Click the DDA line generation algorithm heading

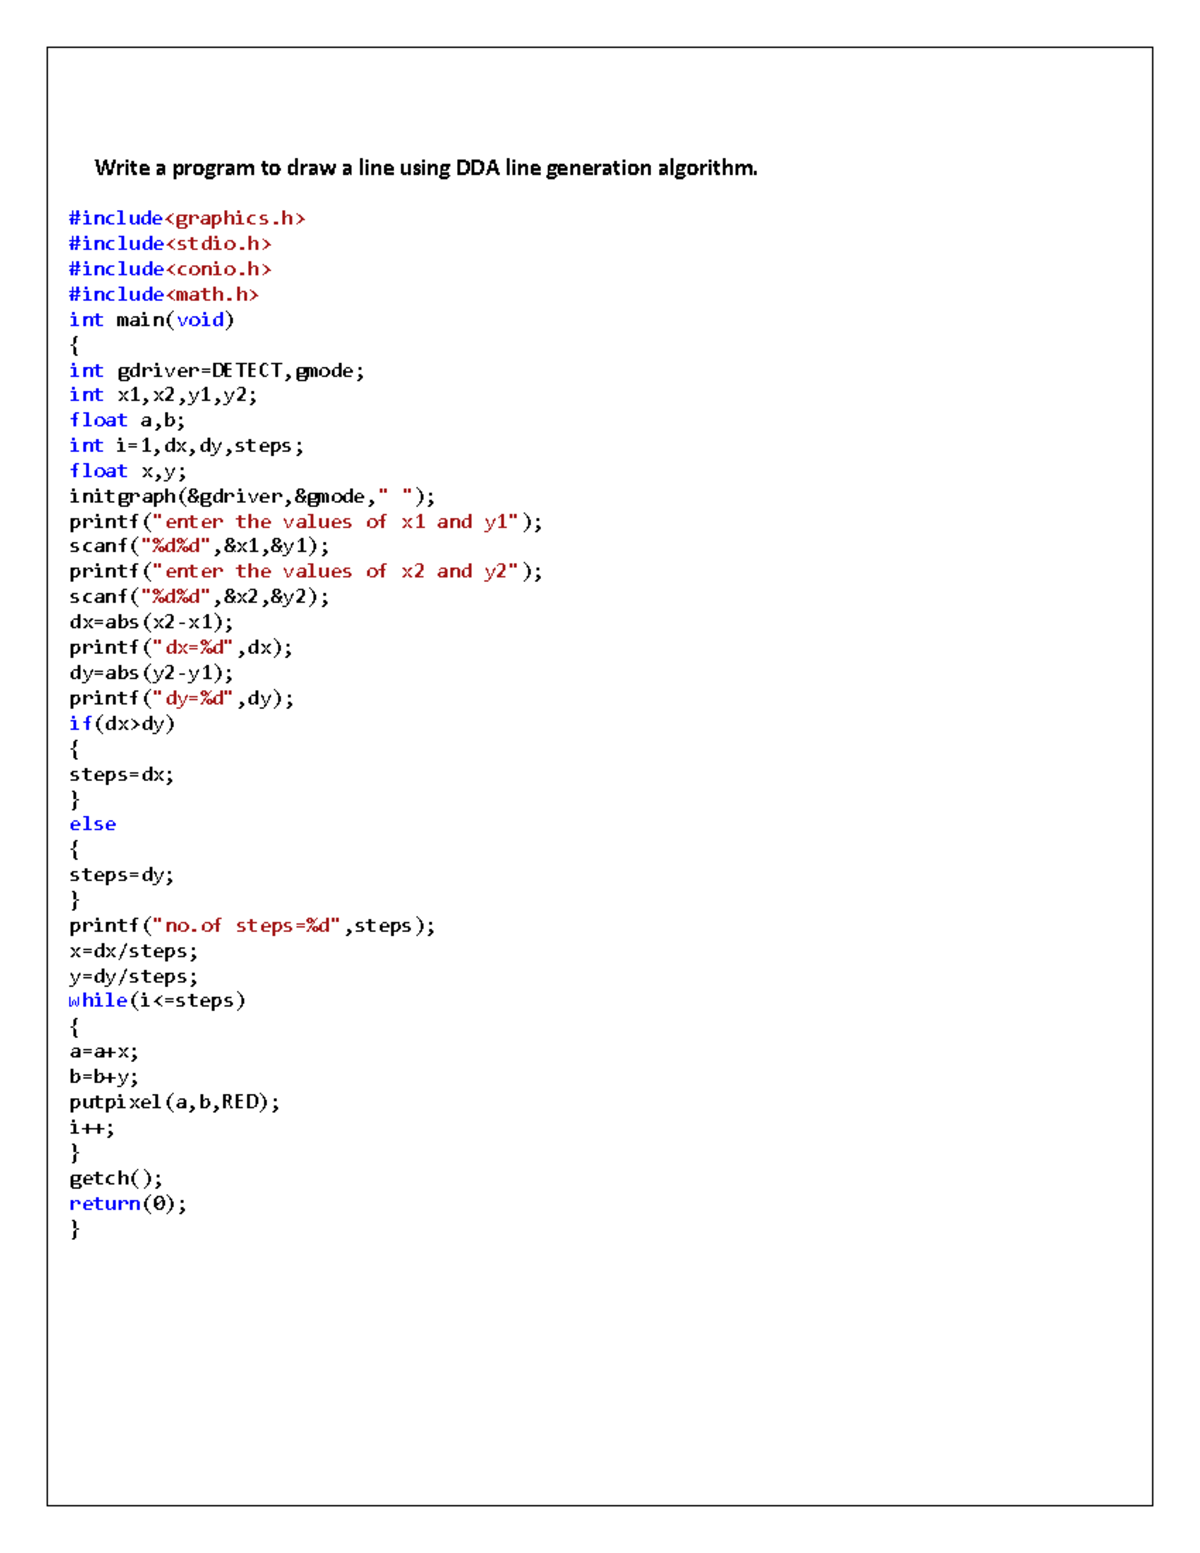(425, 168)
